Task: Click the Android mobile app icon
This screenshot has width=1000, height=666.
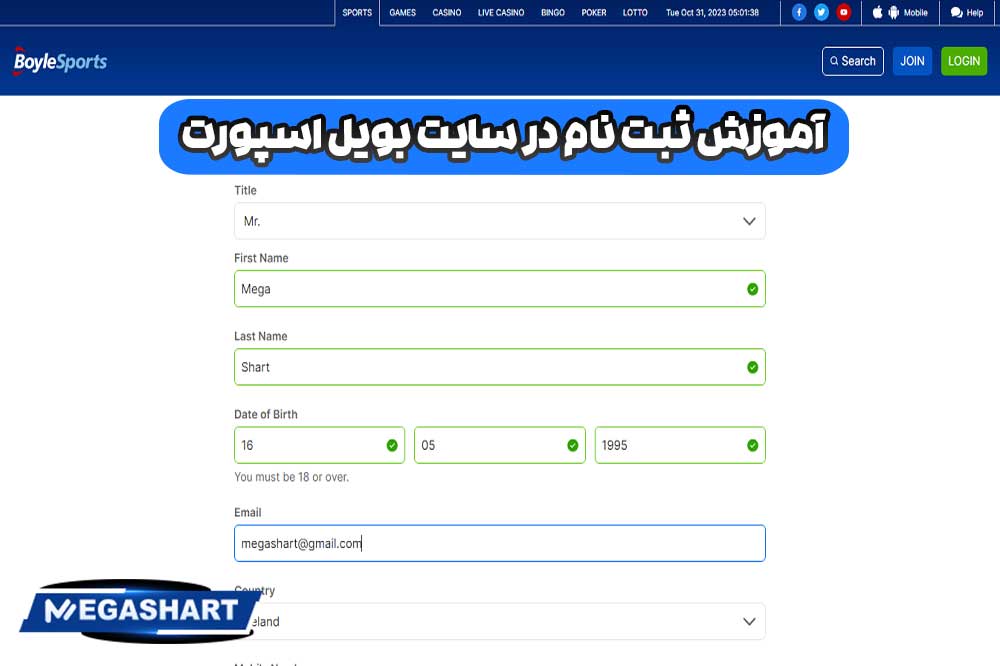Action: click(893, 12)
